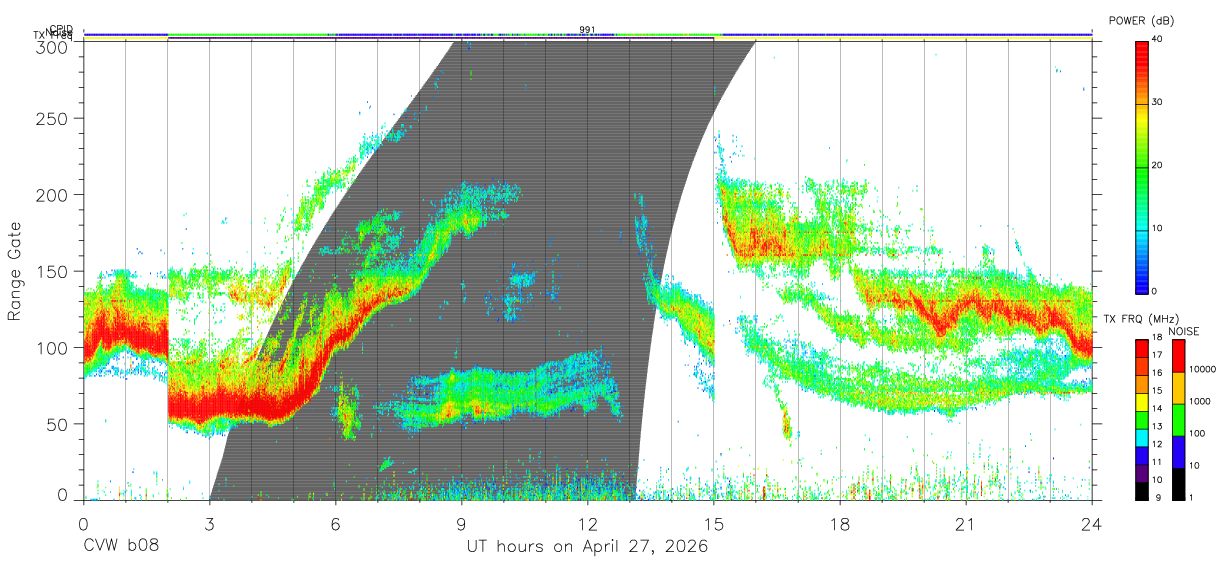Click the purple 10–11 MHz TX FRQ swatch

(1142, 472)
